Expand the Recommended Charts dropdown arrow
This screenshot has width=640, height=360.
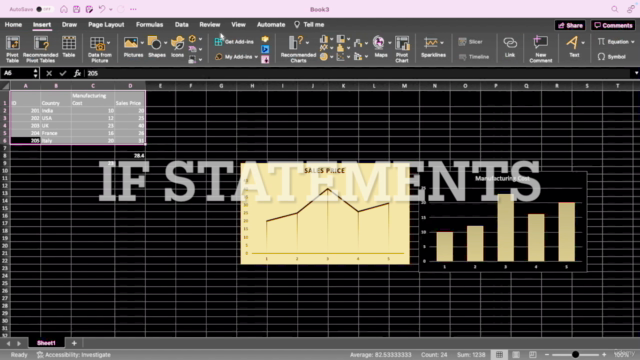(307, 42)
